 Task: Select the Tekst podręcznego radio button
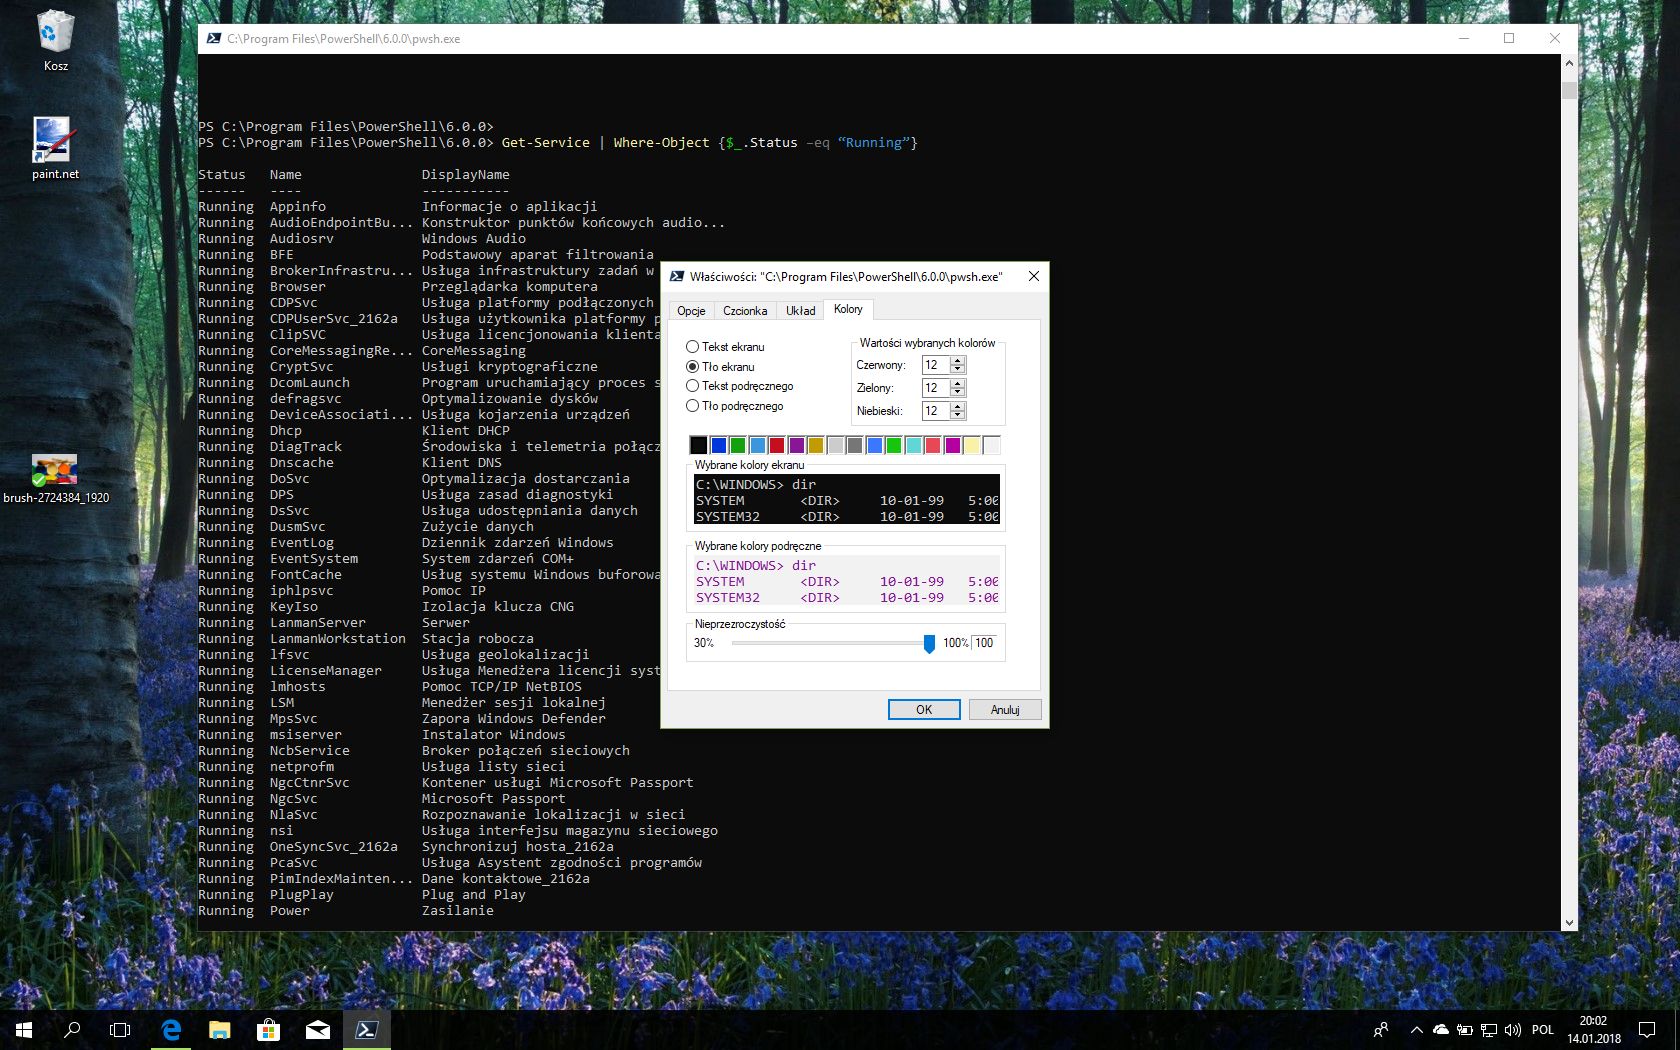click(x=692, y=385)
